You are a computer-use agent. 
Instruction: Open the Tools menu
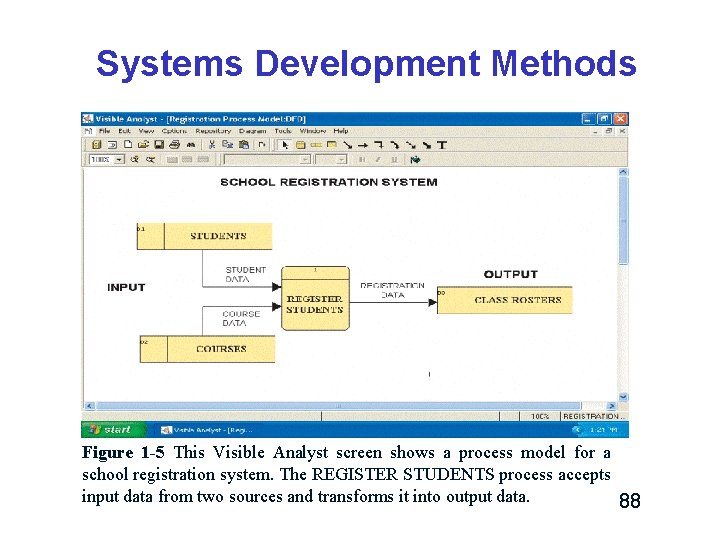[283, 131]
